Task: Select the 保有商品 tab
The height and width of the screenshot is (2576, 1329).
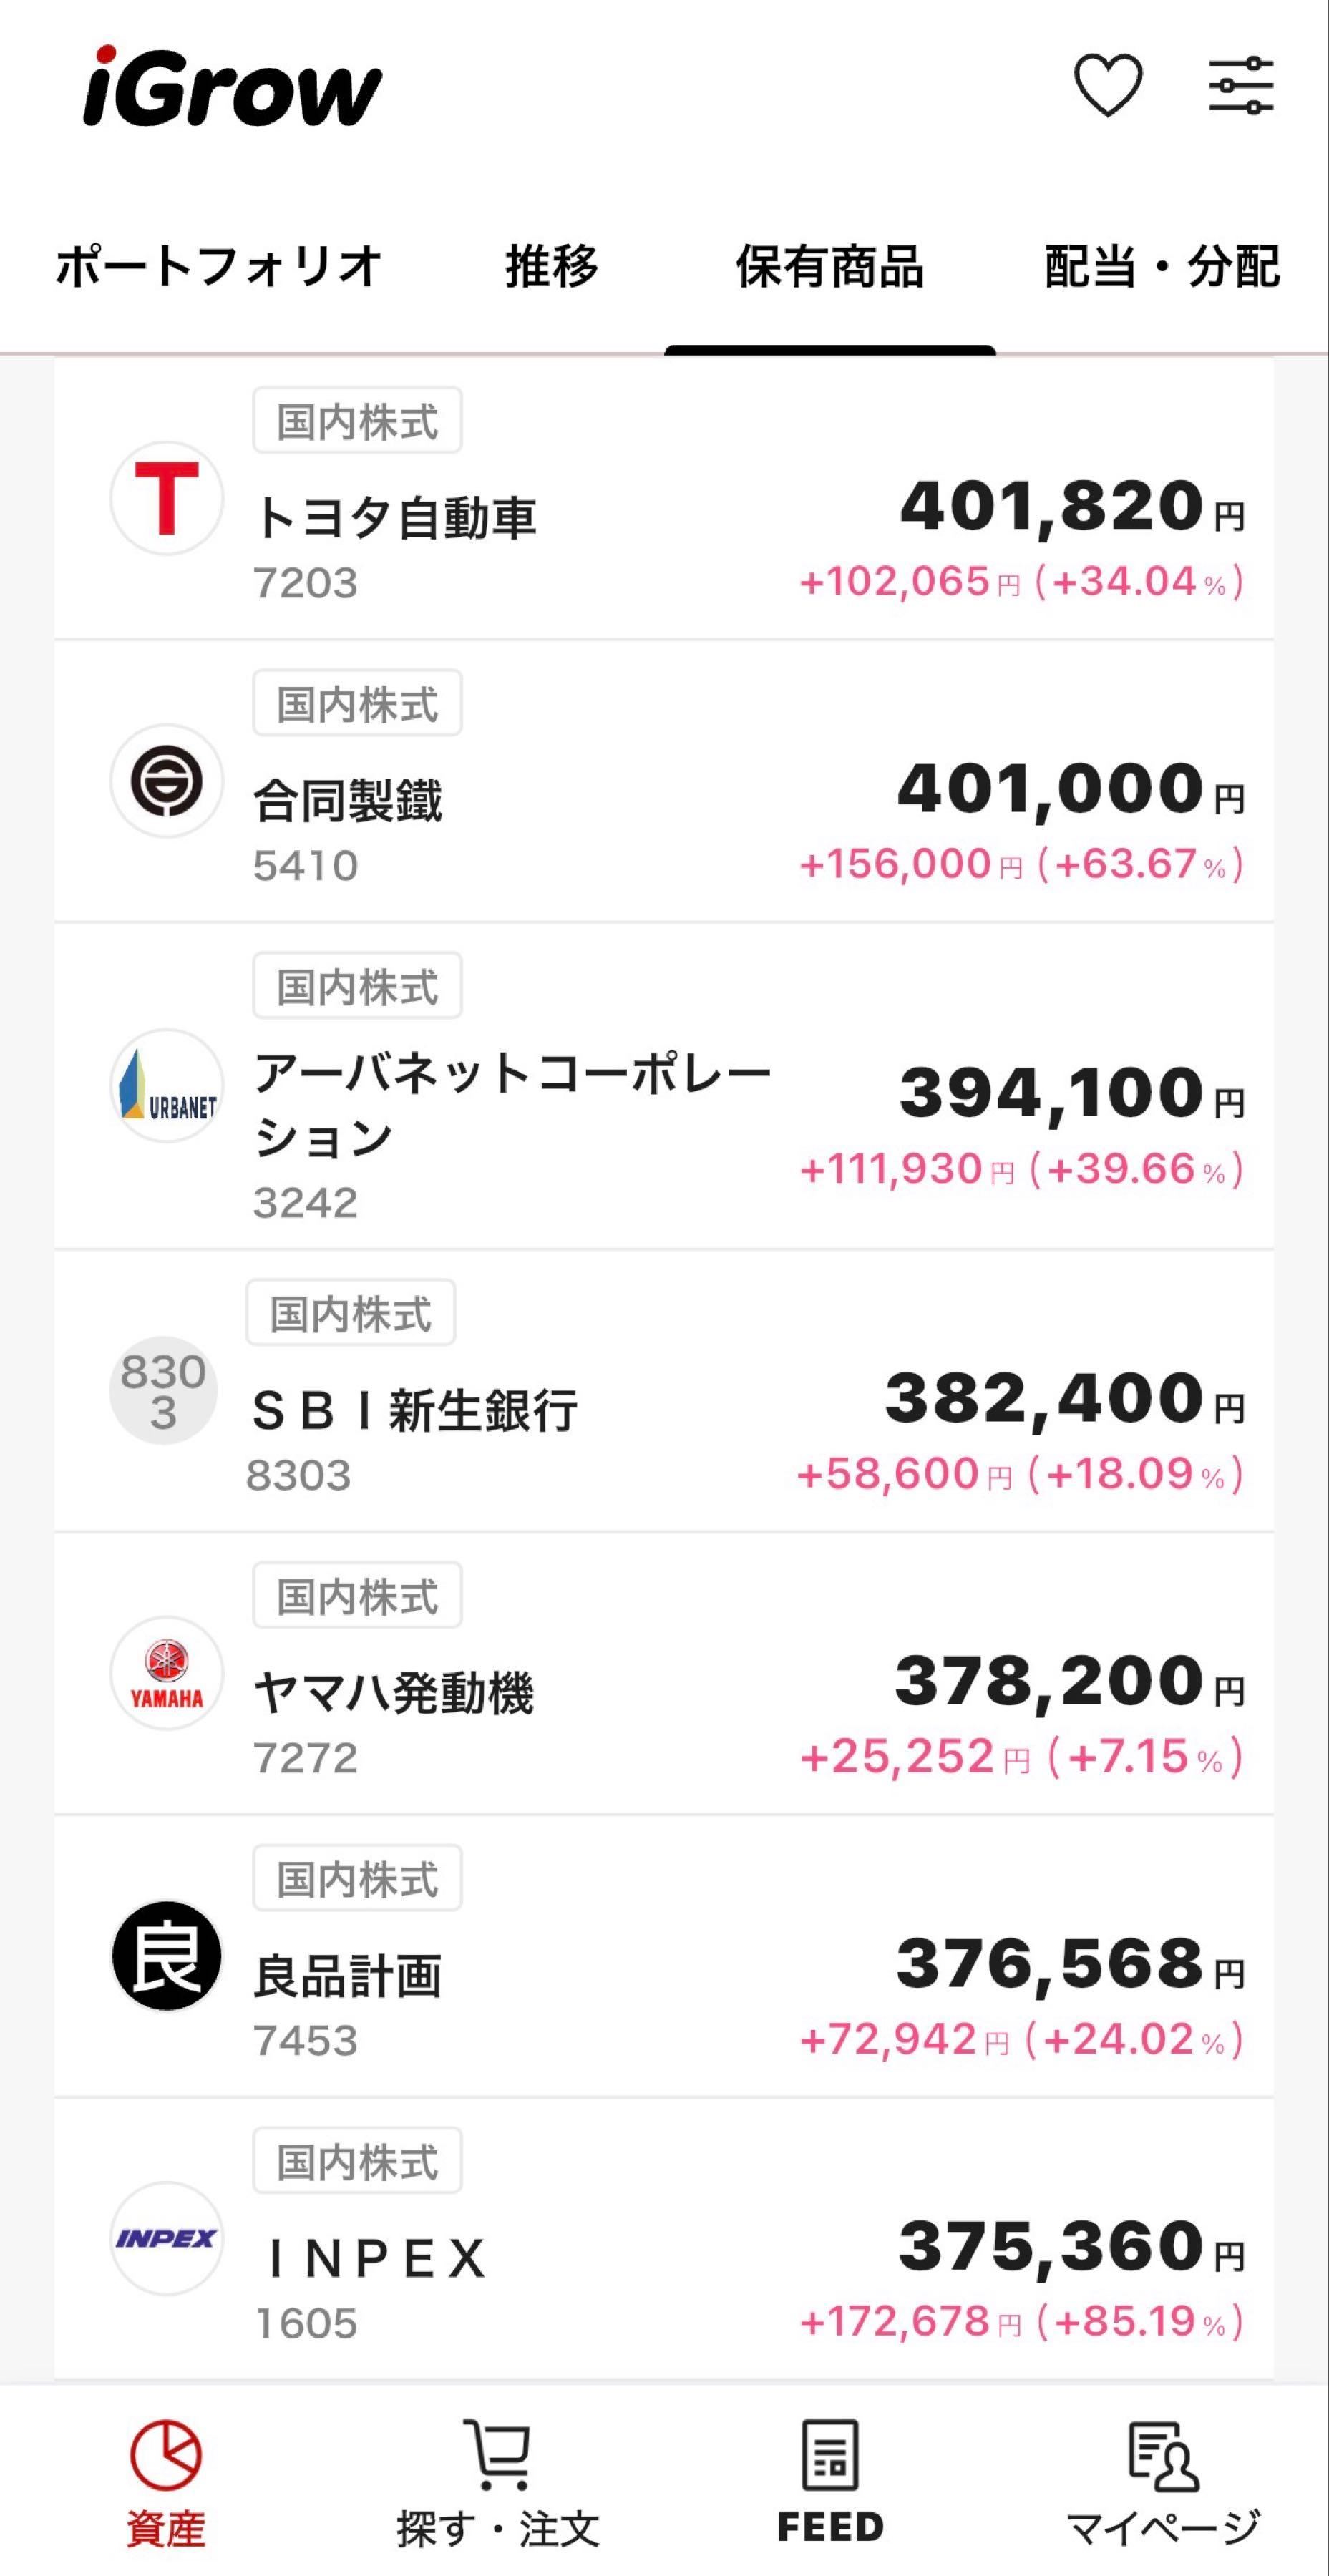Action: coord(829,267)
